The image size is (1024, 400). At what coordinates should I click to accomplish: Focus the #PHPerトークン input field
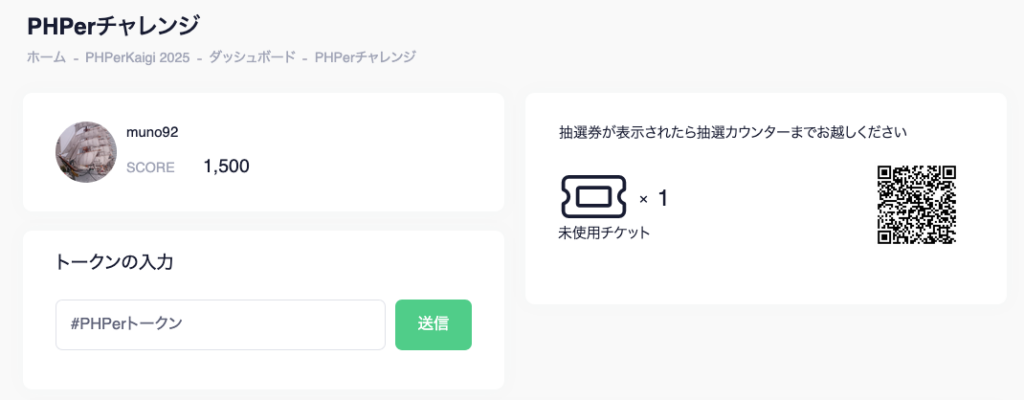[x=220, y=324]
